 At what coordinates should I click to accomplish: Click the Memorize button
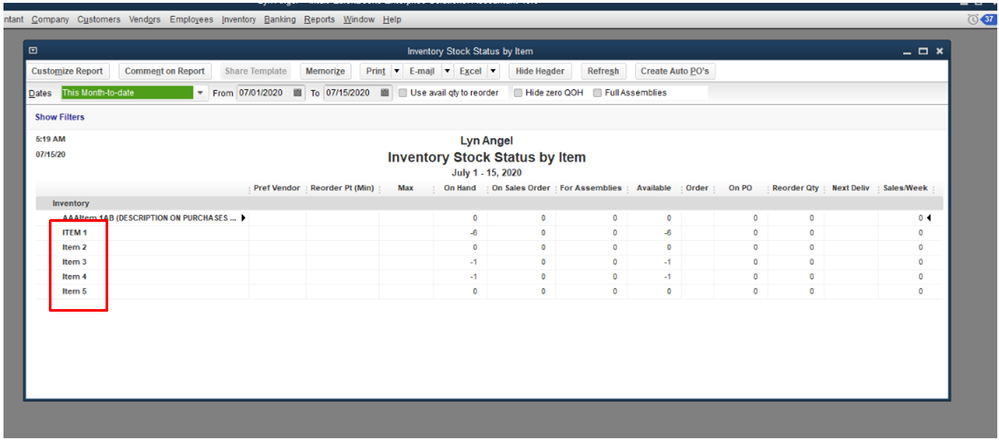326,71
